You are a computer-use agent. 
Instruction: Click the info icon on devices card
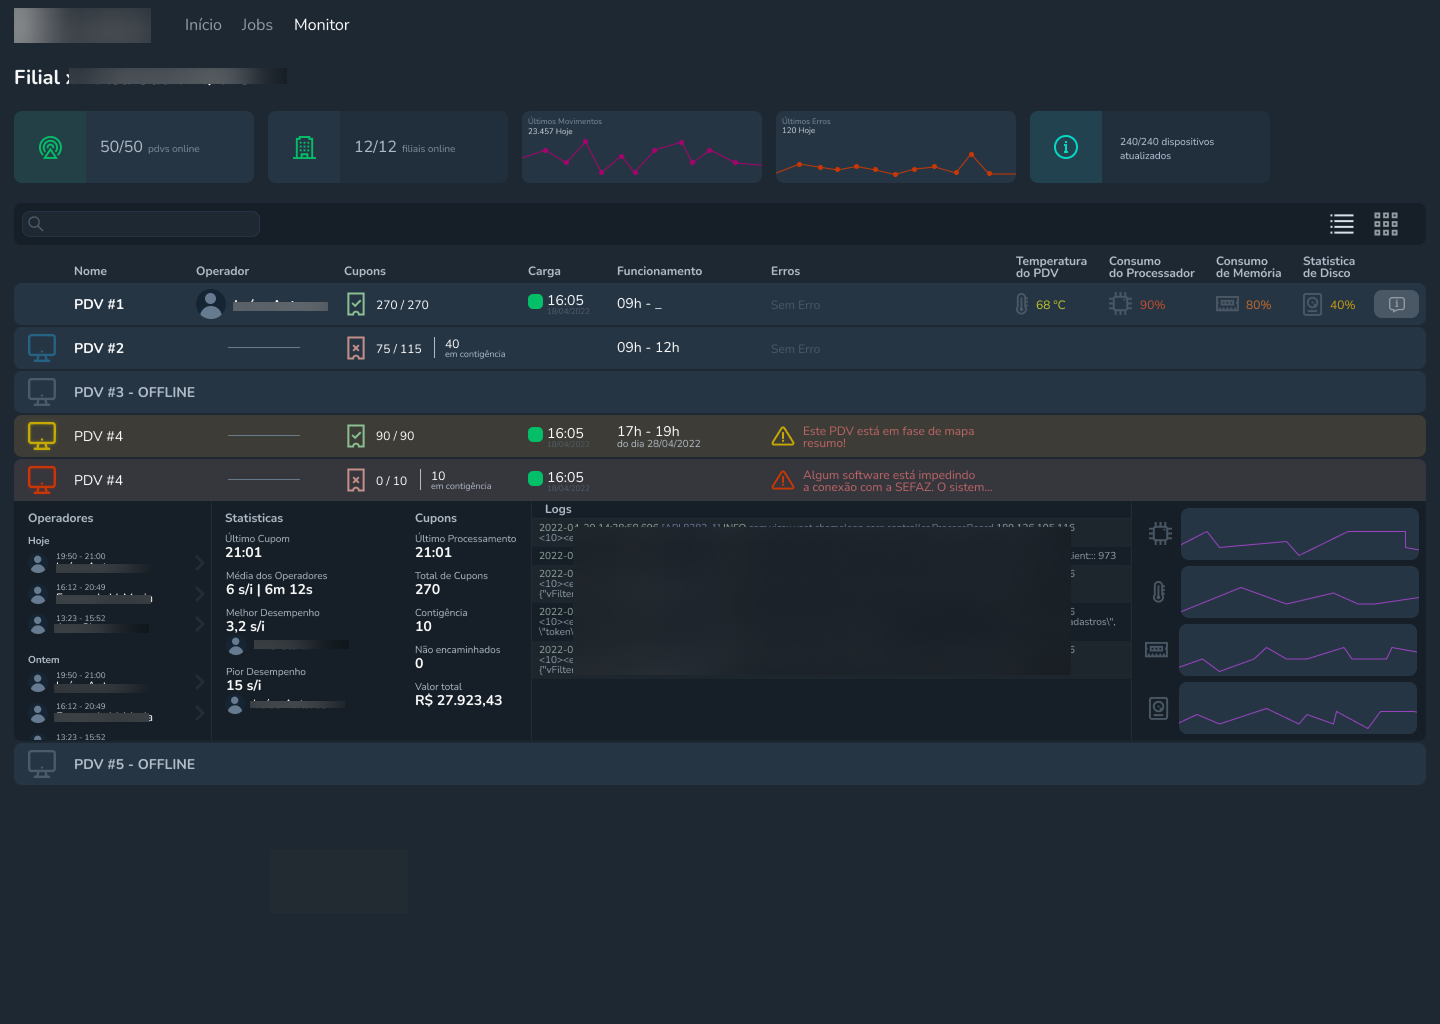tap(1066, 147)
